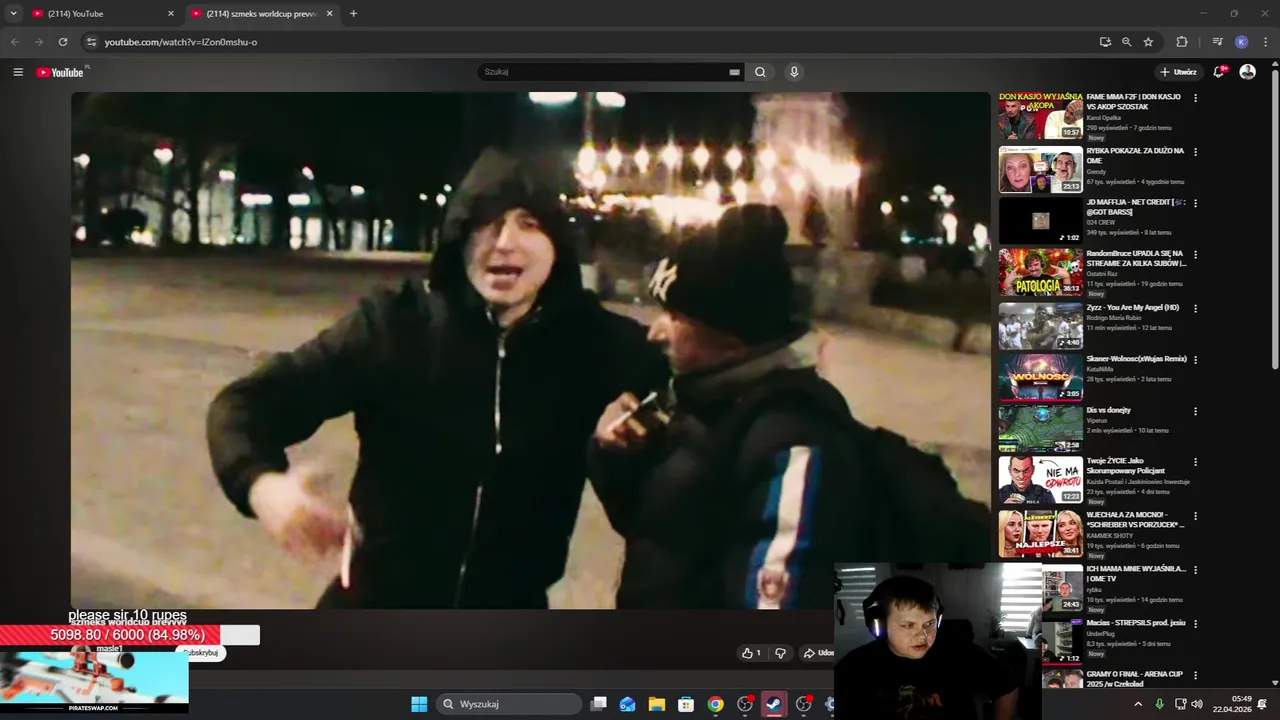Click the search magnifier button on YouTube
Screen dimensions: 1280x720
click(x=760, y=72)
